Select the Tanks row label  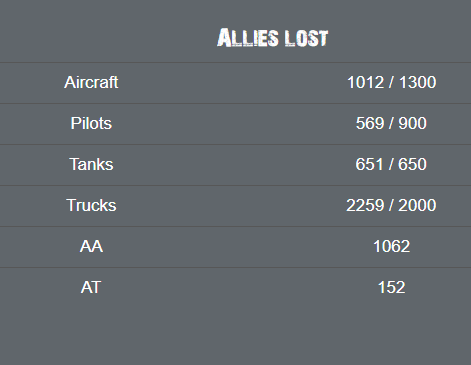click(x=91, y=164)
